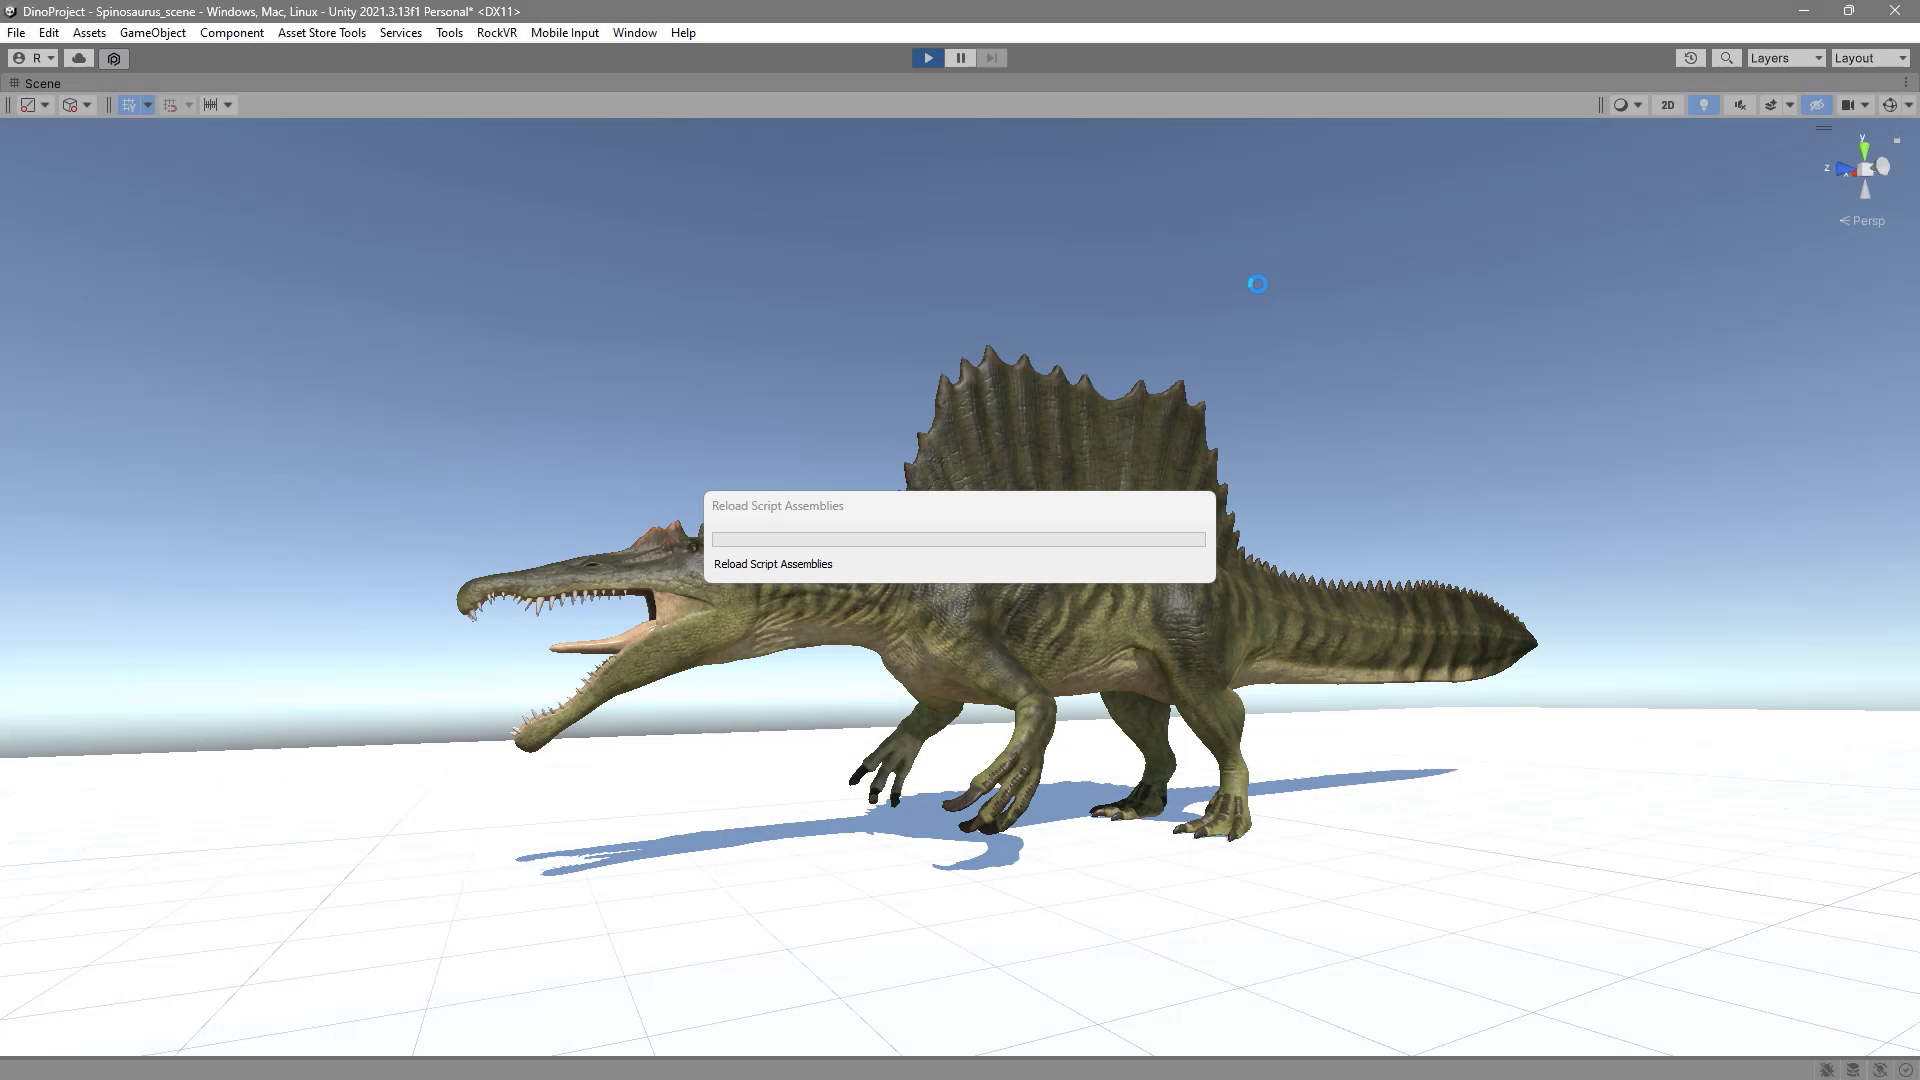Screen dimensions: 1920x1080
Task: Open the Component menu
Action: click(x=232, y=33)
